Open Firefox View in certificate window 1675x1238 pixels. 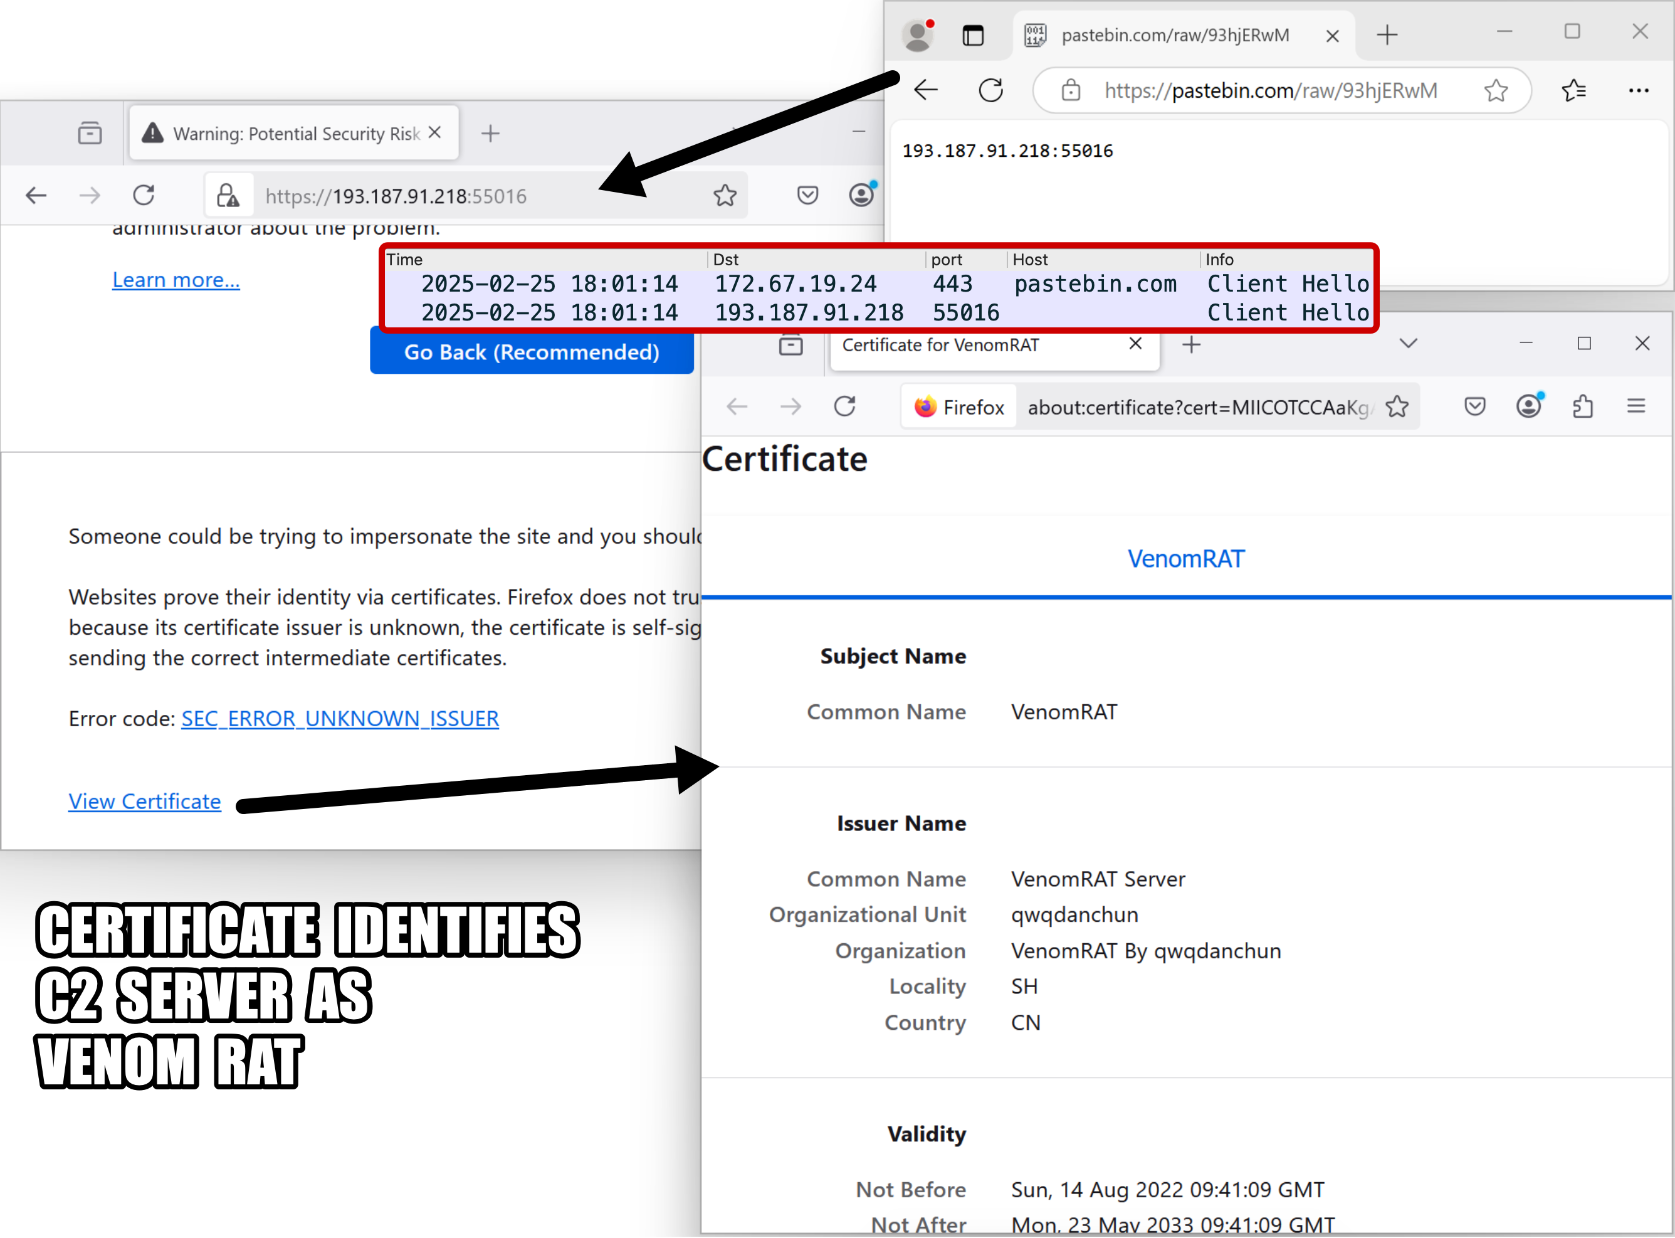coord(791,345)
